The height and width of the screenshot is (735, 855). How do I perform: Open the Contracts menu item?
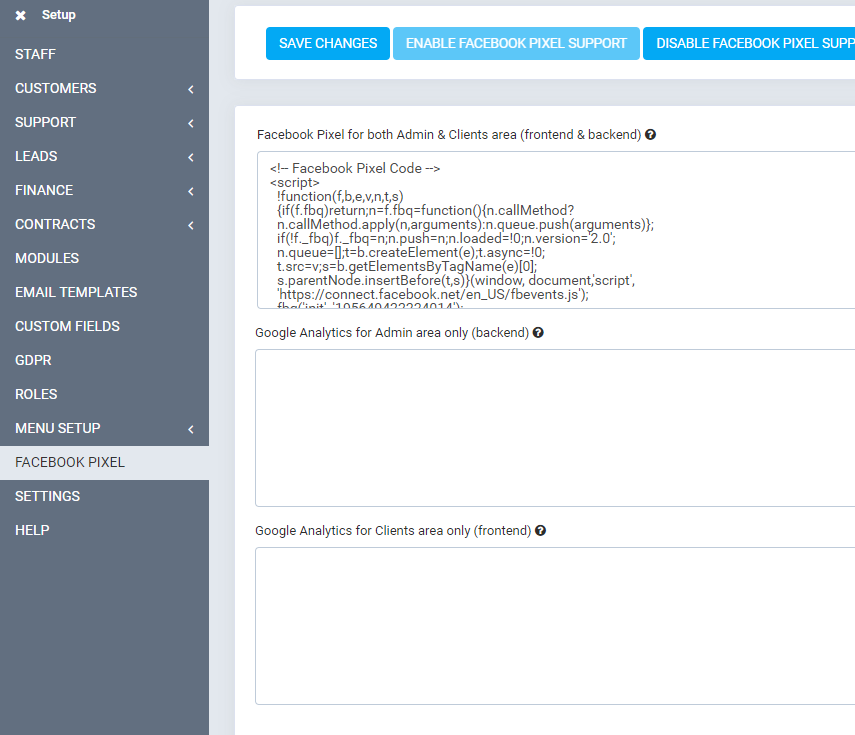tap(104, 224)
